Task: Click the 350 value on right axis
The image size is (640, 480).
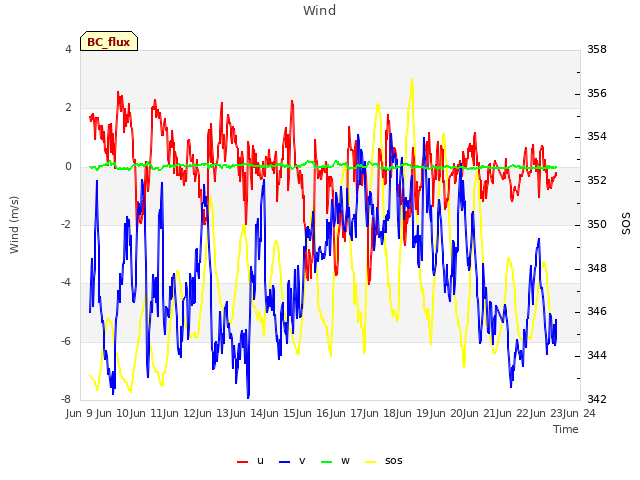Action: click(597, 224)
